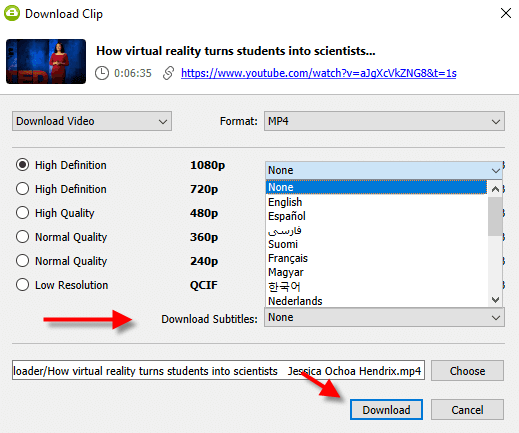
Task: Open the Download Subtitles dropdown
Action: click(x=384, y=317)
